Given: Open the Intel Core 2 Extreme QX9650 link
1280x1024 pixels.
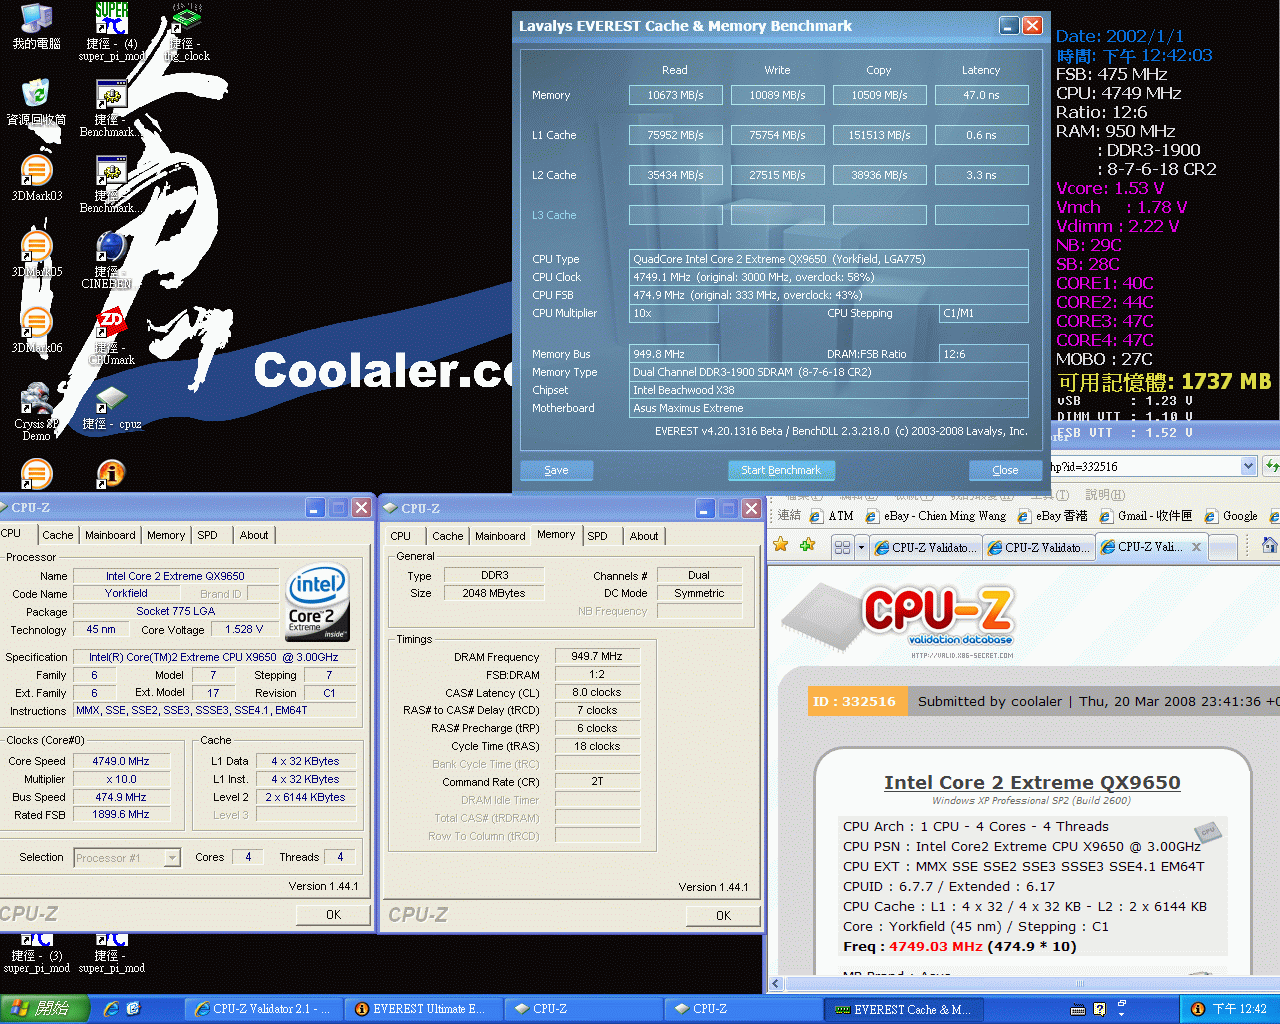Looking at the screenshot, I should point(1032,783).
